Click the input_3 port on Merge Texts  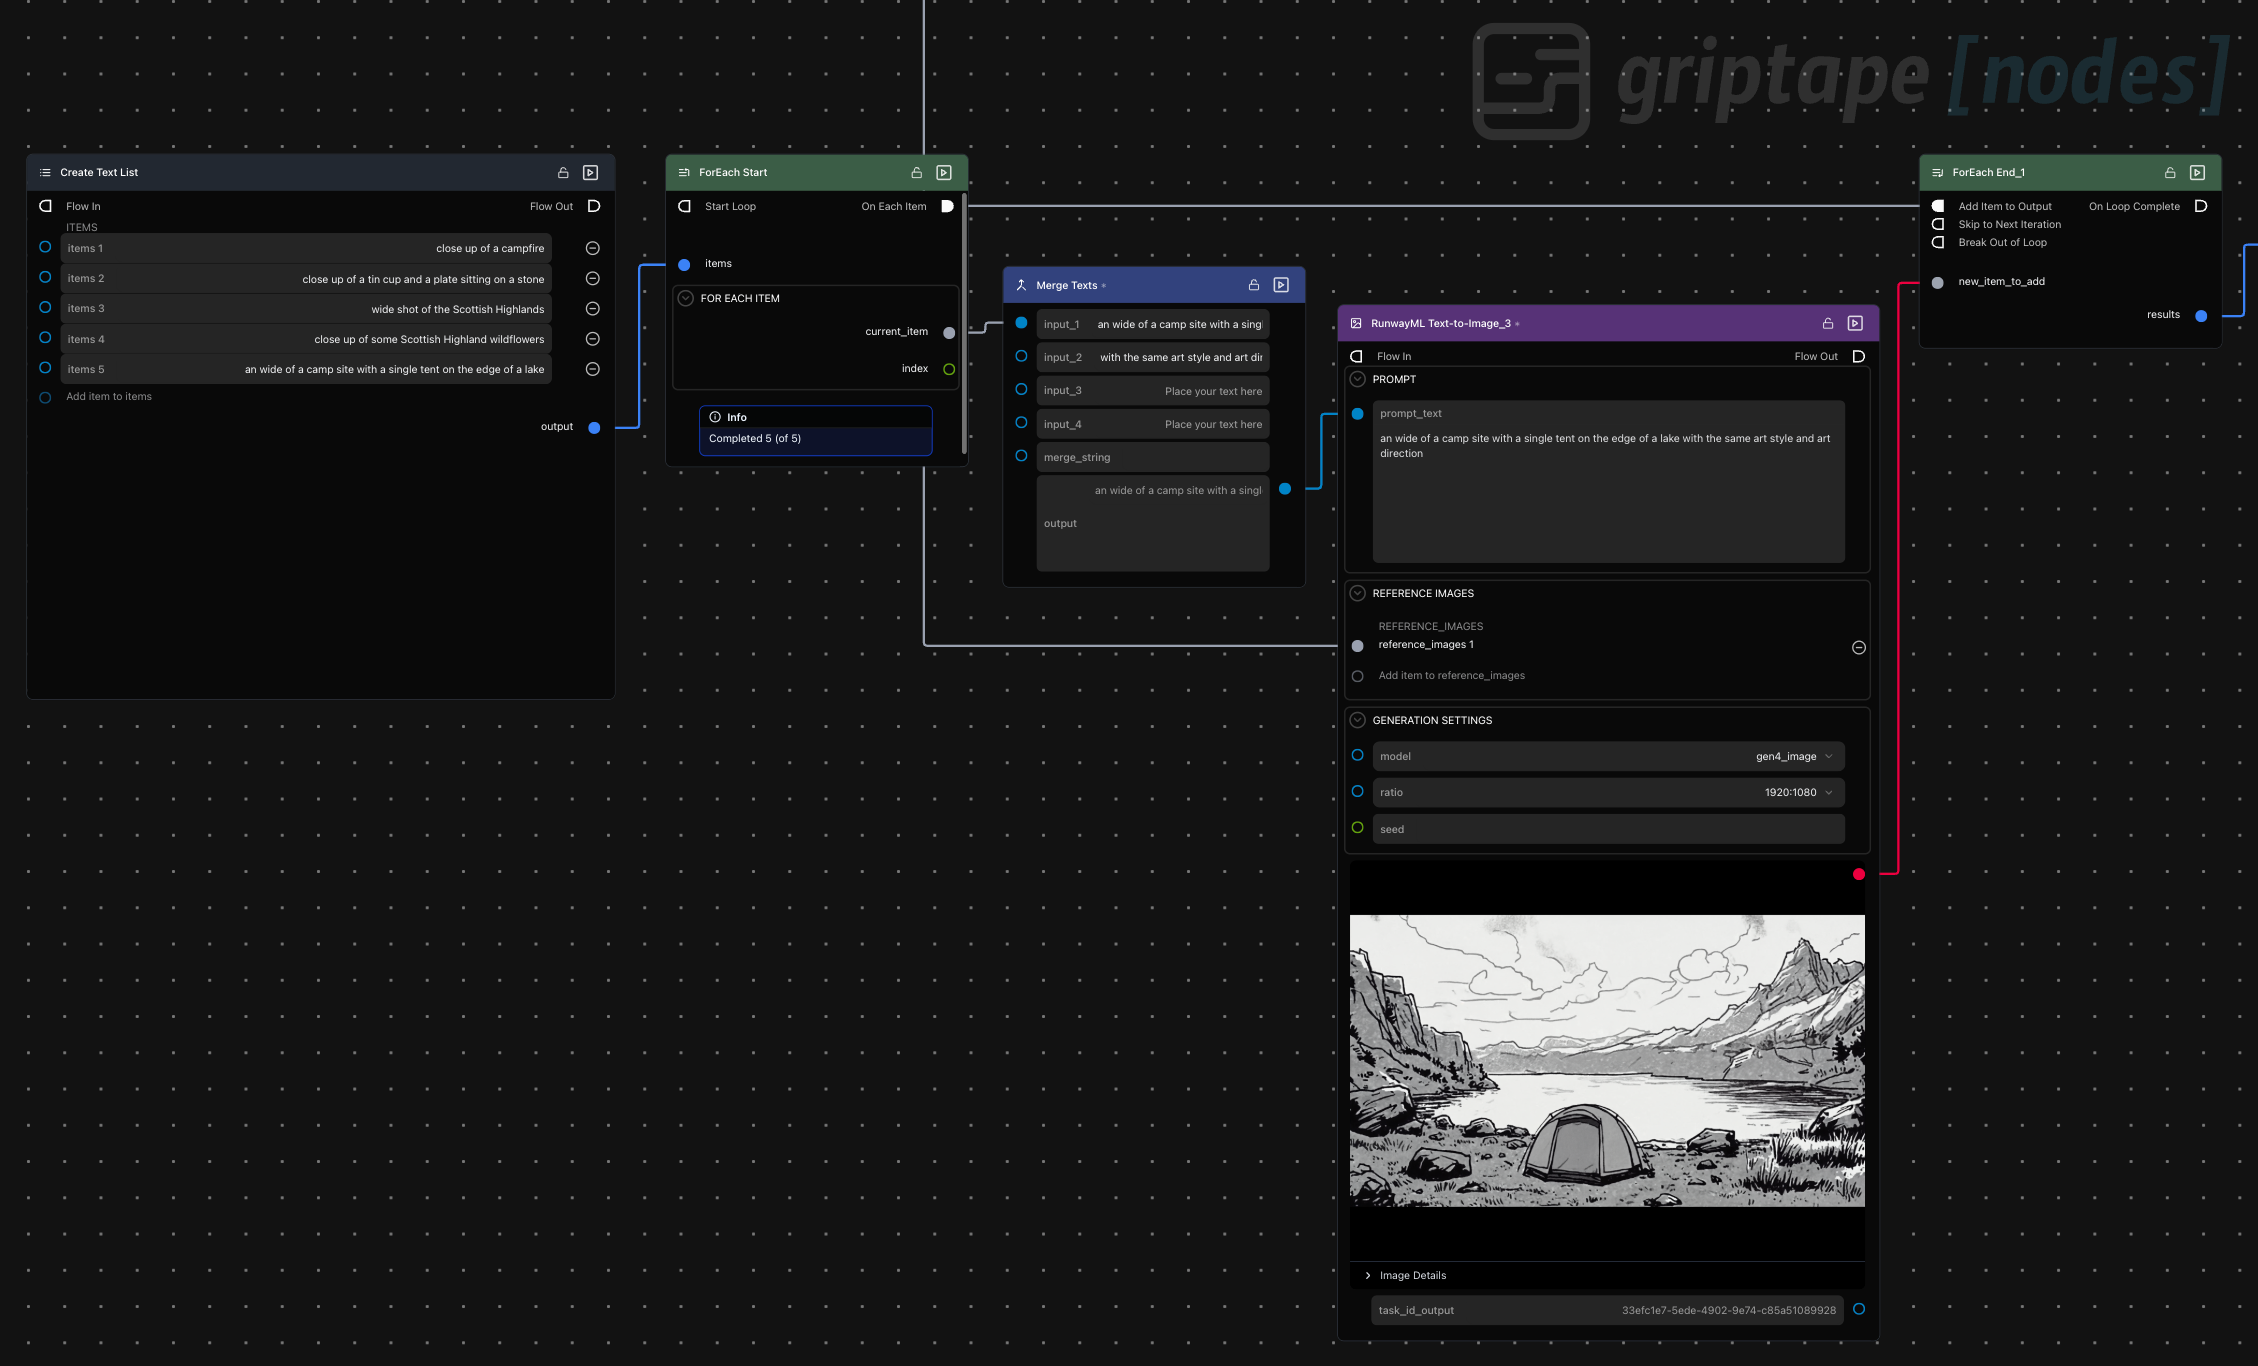tap(1021, 390)
